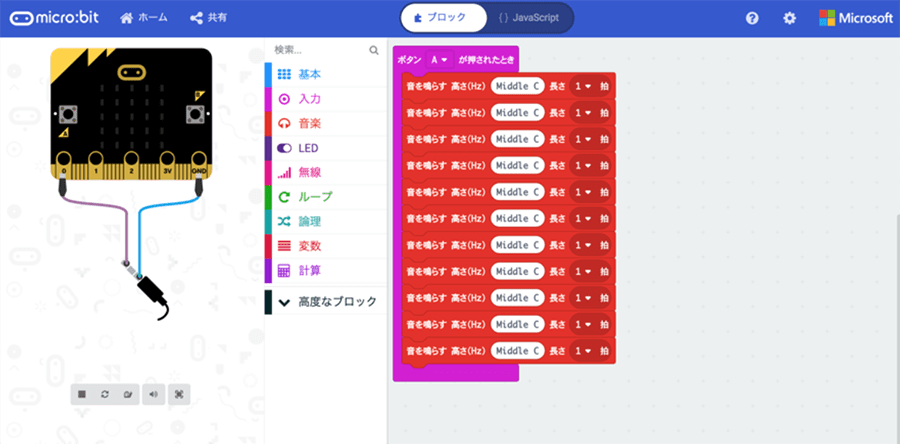Open the settings gear menu
900x444 pixels.
[790, 18]
